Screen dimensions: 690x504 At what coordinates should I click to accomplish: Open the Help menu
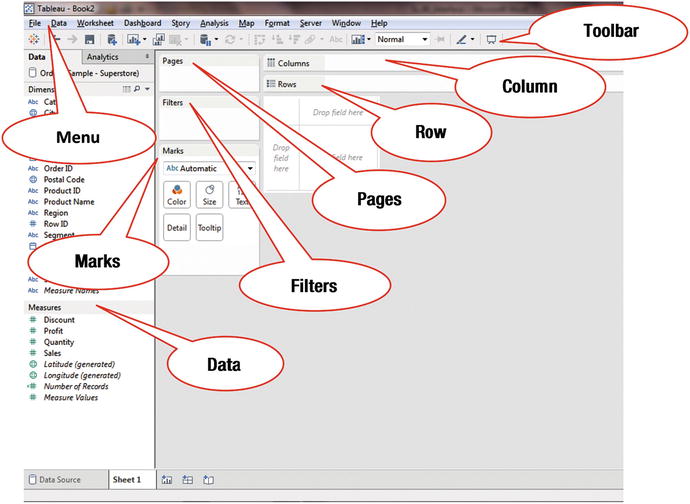click(x=379, y=23)
